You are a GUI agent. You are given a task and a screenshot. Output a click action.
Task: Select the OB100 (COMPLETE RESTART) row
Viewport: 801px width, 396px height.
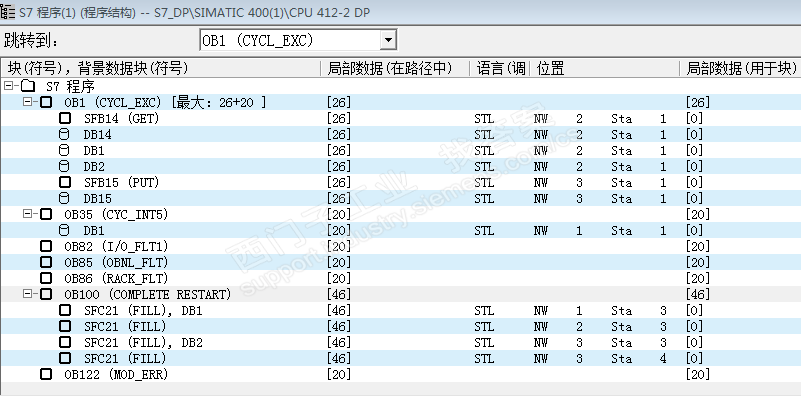pos(400,294)
